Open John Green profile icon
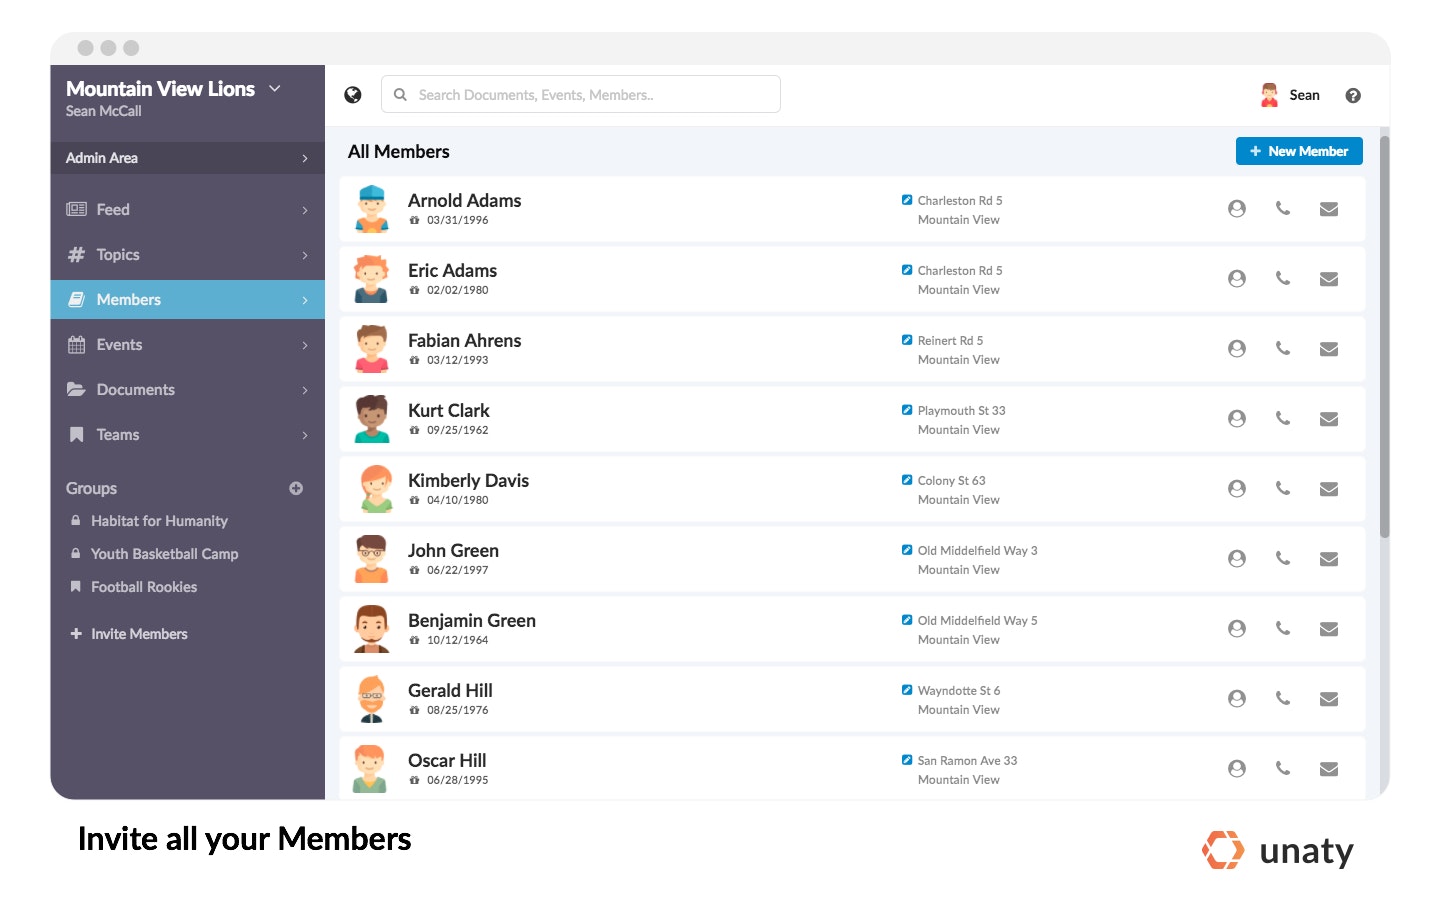The width and height of the screenshot is (1440, 900). pyautogui.click(x=1237, y=559)
